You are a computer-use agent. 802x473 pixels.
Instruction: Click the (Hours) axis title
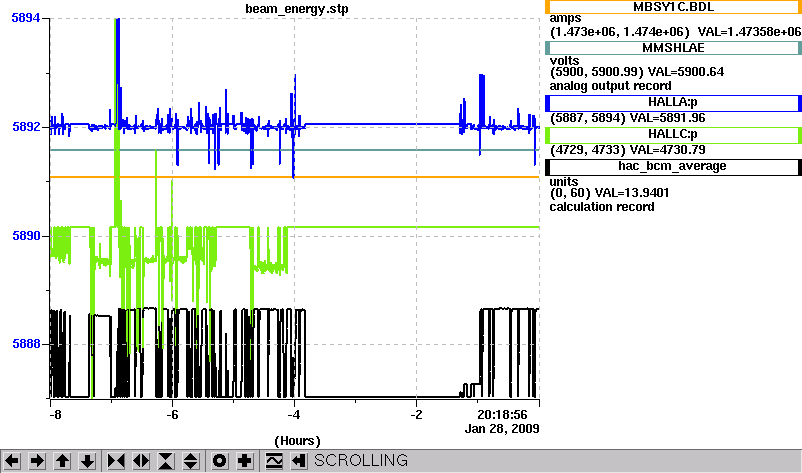click(x=297, y=441)
